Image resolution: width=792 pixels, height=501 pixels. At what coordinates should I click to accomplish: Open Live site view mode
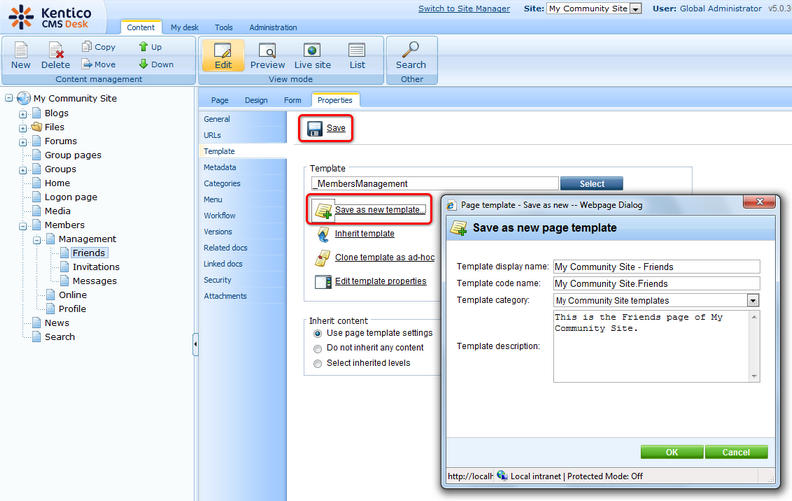point(312,50)
